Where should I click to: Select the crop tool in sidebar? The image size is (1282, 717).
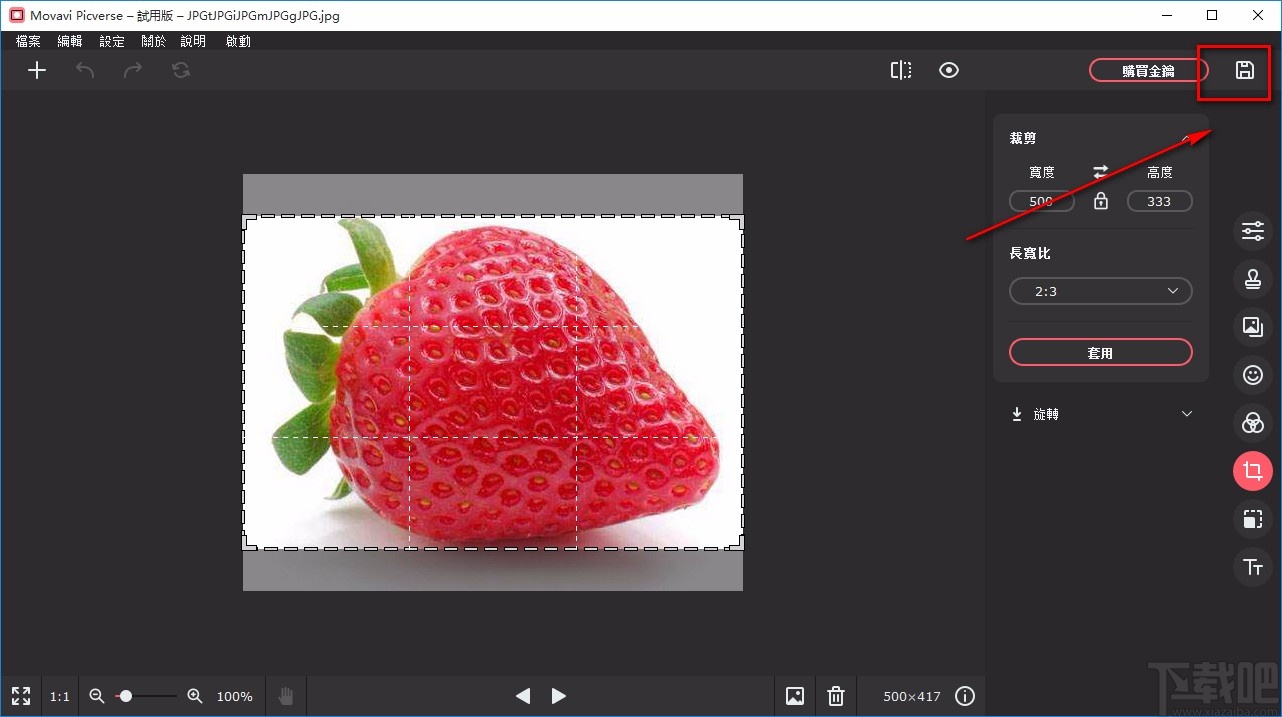[1252, 471]
